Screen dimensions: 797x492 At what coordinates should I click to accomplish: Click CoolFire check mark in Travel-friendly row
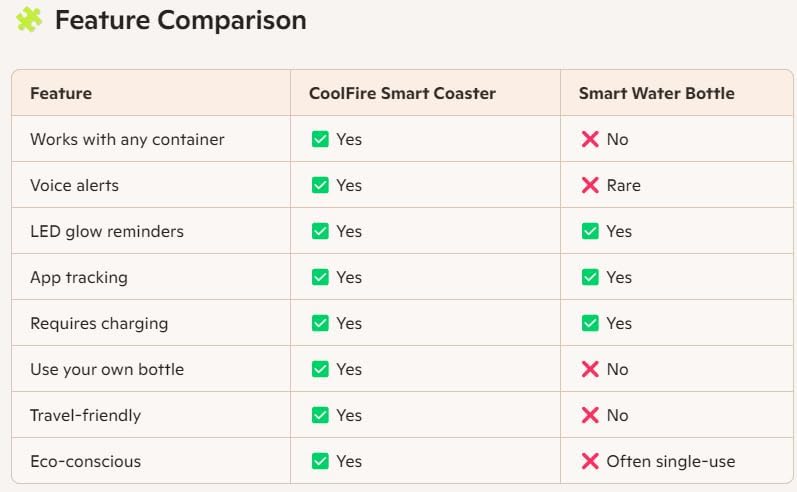(320, 415)
